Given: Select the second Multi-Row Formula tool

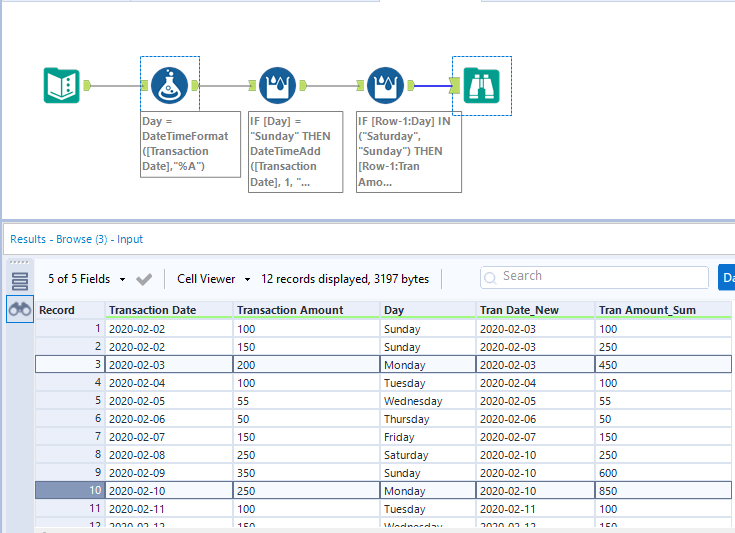Looking at the screenshot, I should [385, 85].
